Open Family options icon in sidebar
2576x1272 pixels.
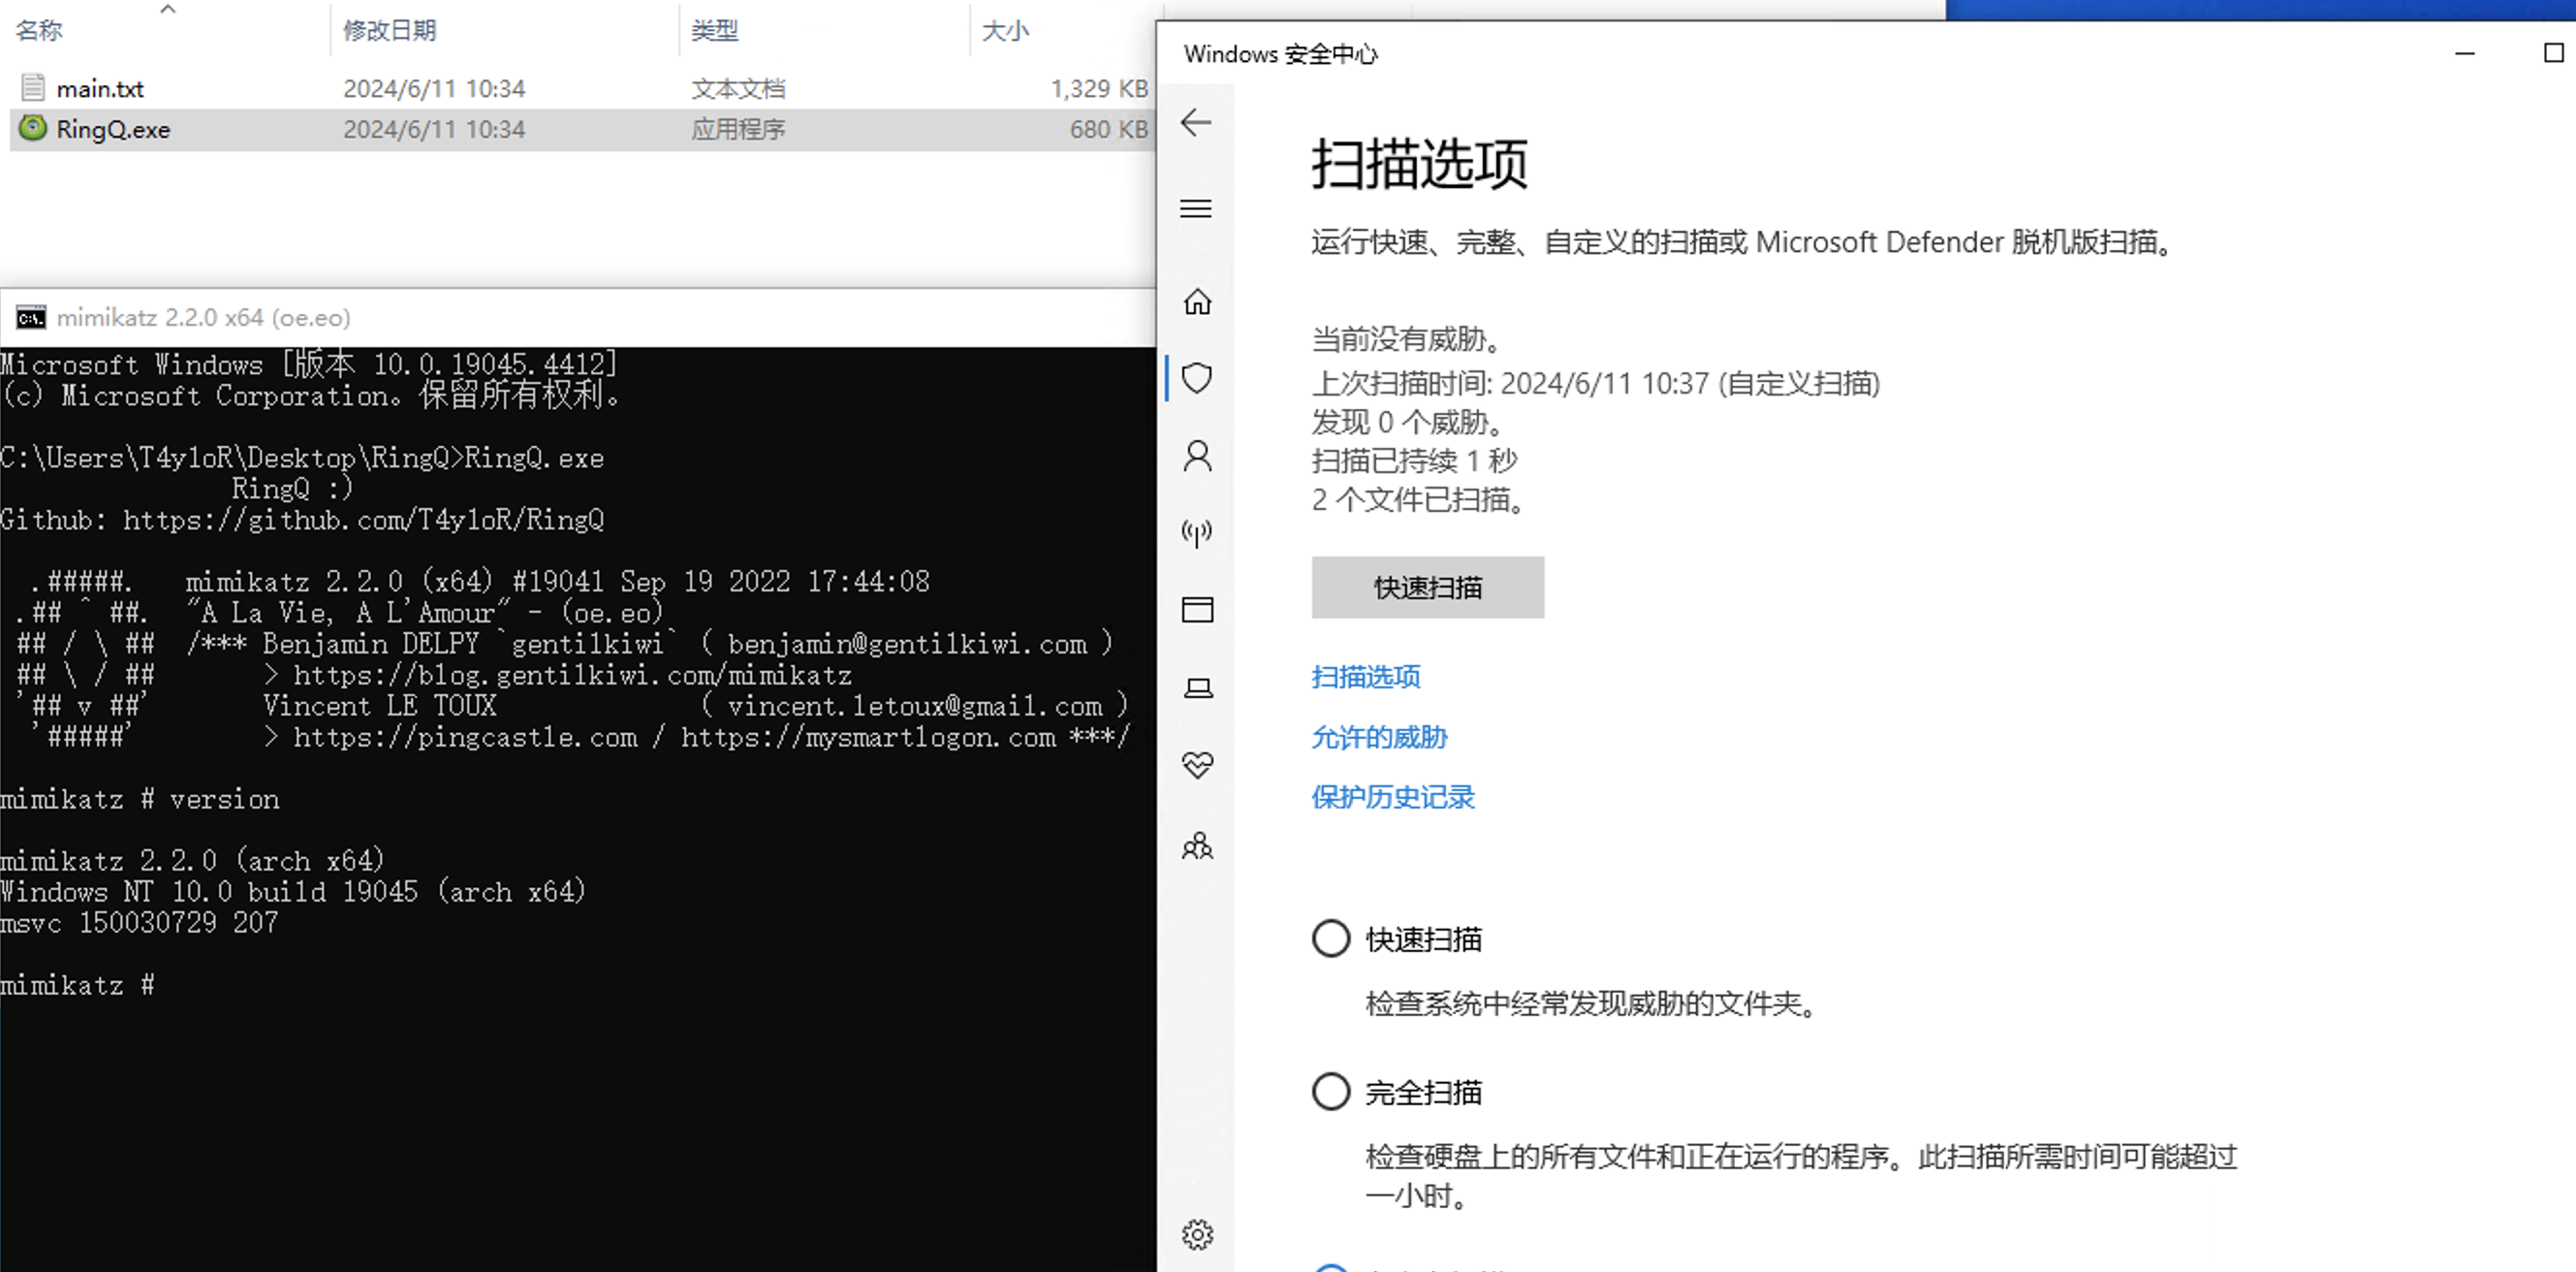pos(1197,846)
